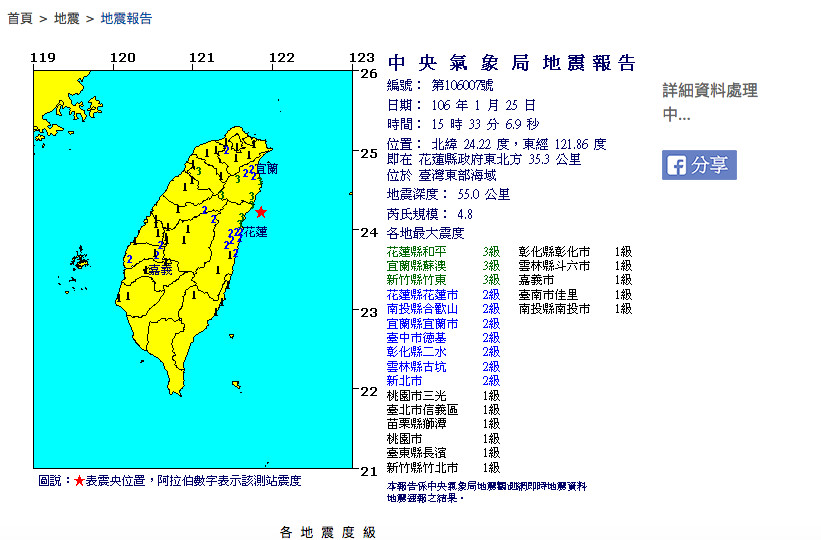
Task: Click the 詳細資料處理中 status text
Action: point(709,103)
